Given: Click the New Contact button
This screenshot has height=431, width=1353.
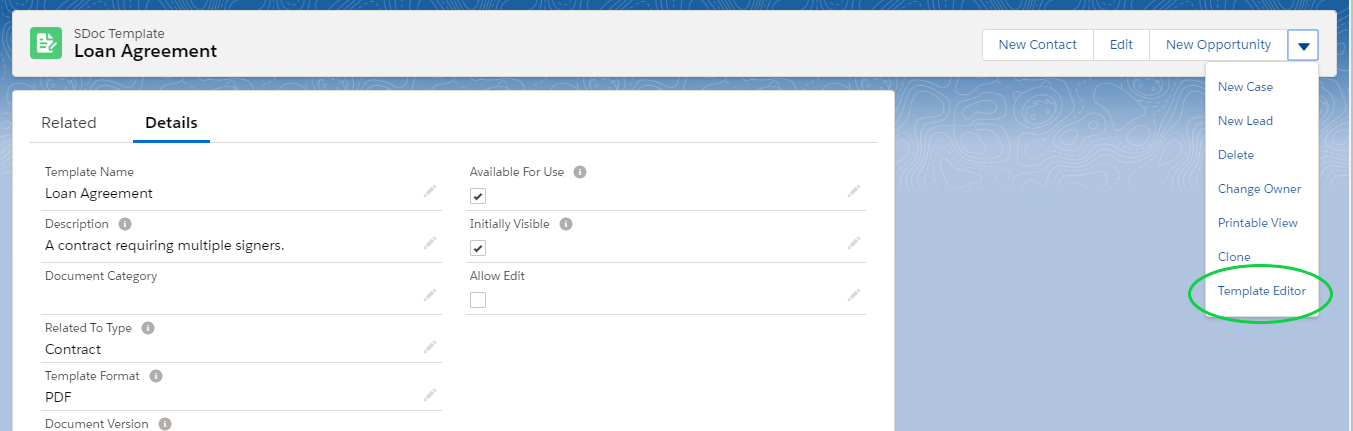Looking at the screenshot, I should coord(1038,45).
